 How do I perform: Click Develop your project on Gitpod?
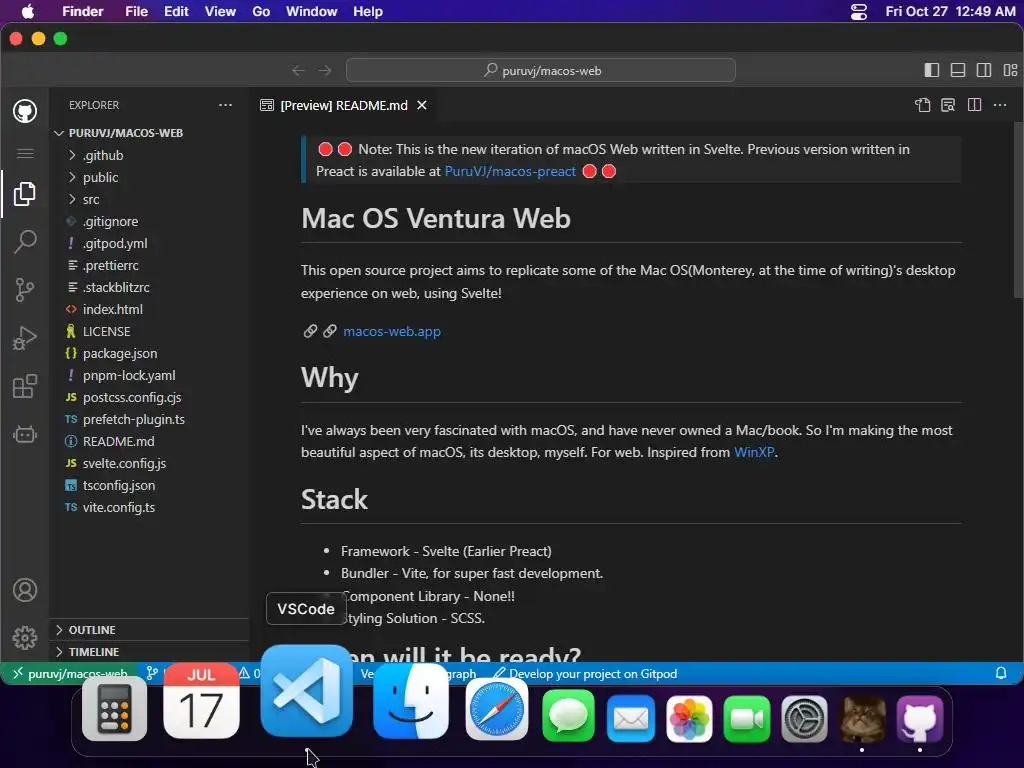585,673
